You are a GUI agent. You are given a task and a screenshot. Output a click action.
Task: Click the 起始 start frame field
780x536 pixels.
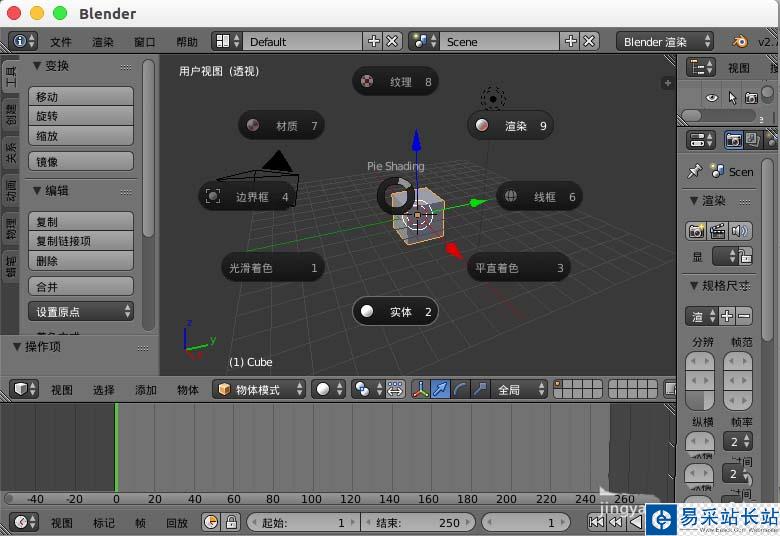[302, 522]
